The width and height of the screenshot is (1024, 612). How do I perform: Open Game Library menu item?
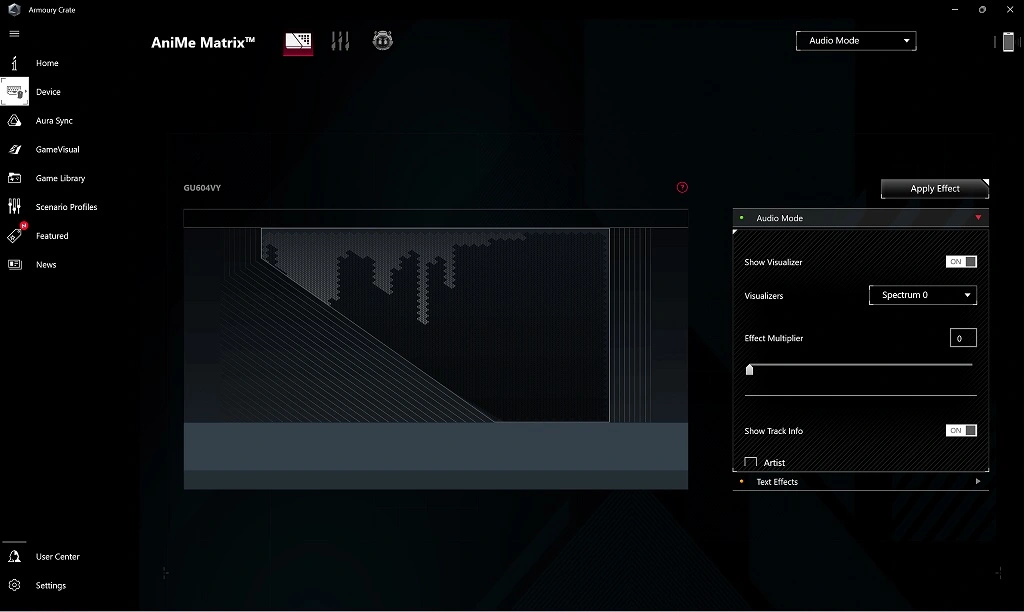60,178
